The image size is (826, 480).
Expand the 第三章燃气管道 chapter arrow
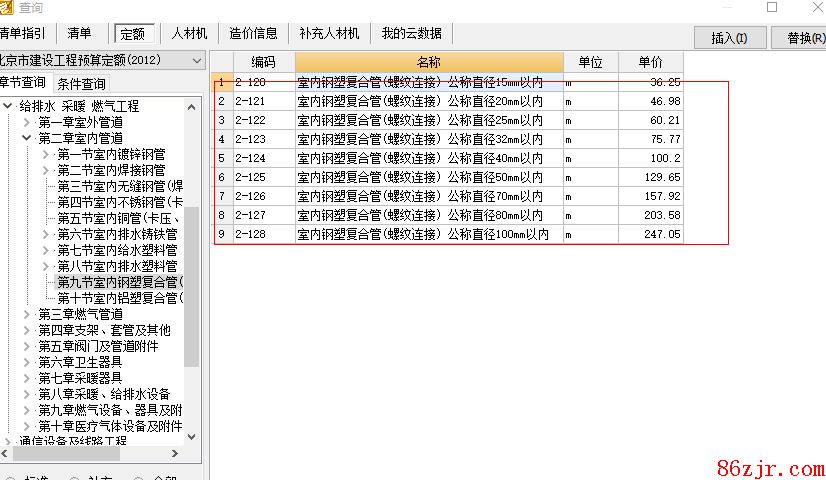(27, 314)
